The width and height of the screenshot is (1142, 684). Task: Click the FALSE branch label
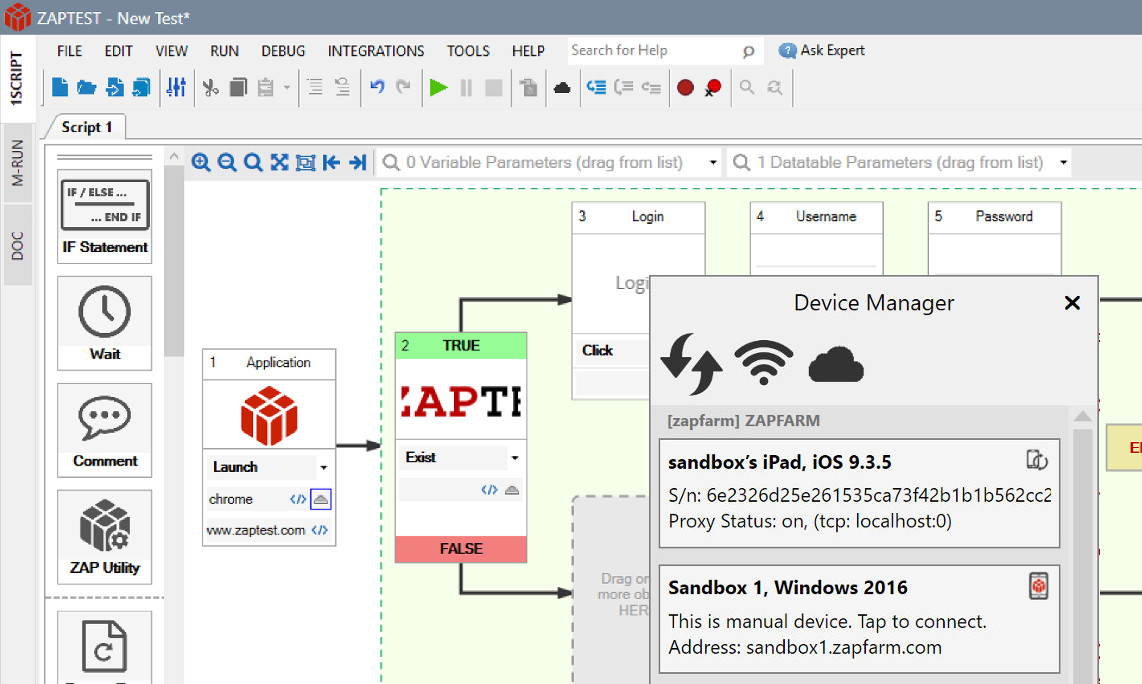pyautogui.click(x=461, y=549)
